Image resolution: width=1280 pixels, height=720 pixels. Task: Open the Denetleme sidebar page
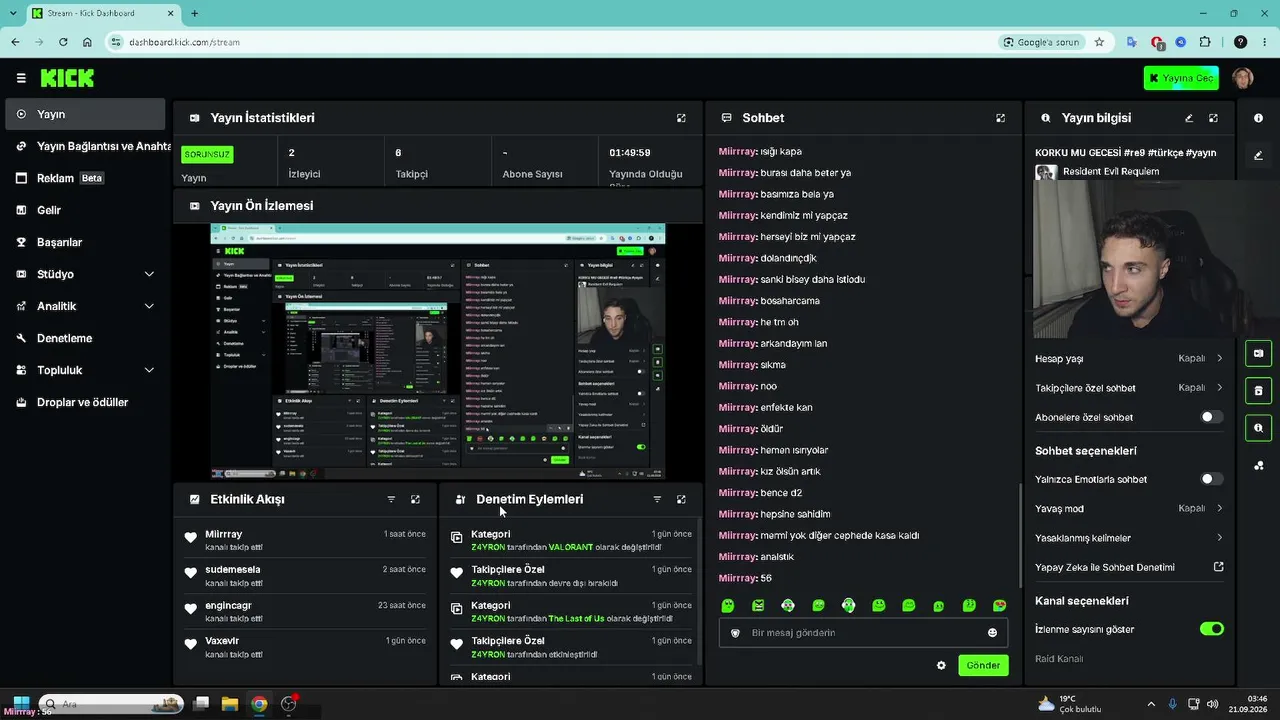85,338
